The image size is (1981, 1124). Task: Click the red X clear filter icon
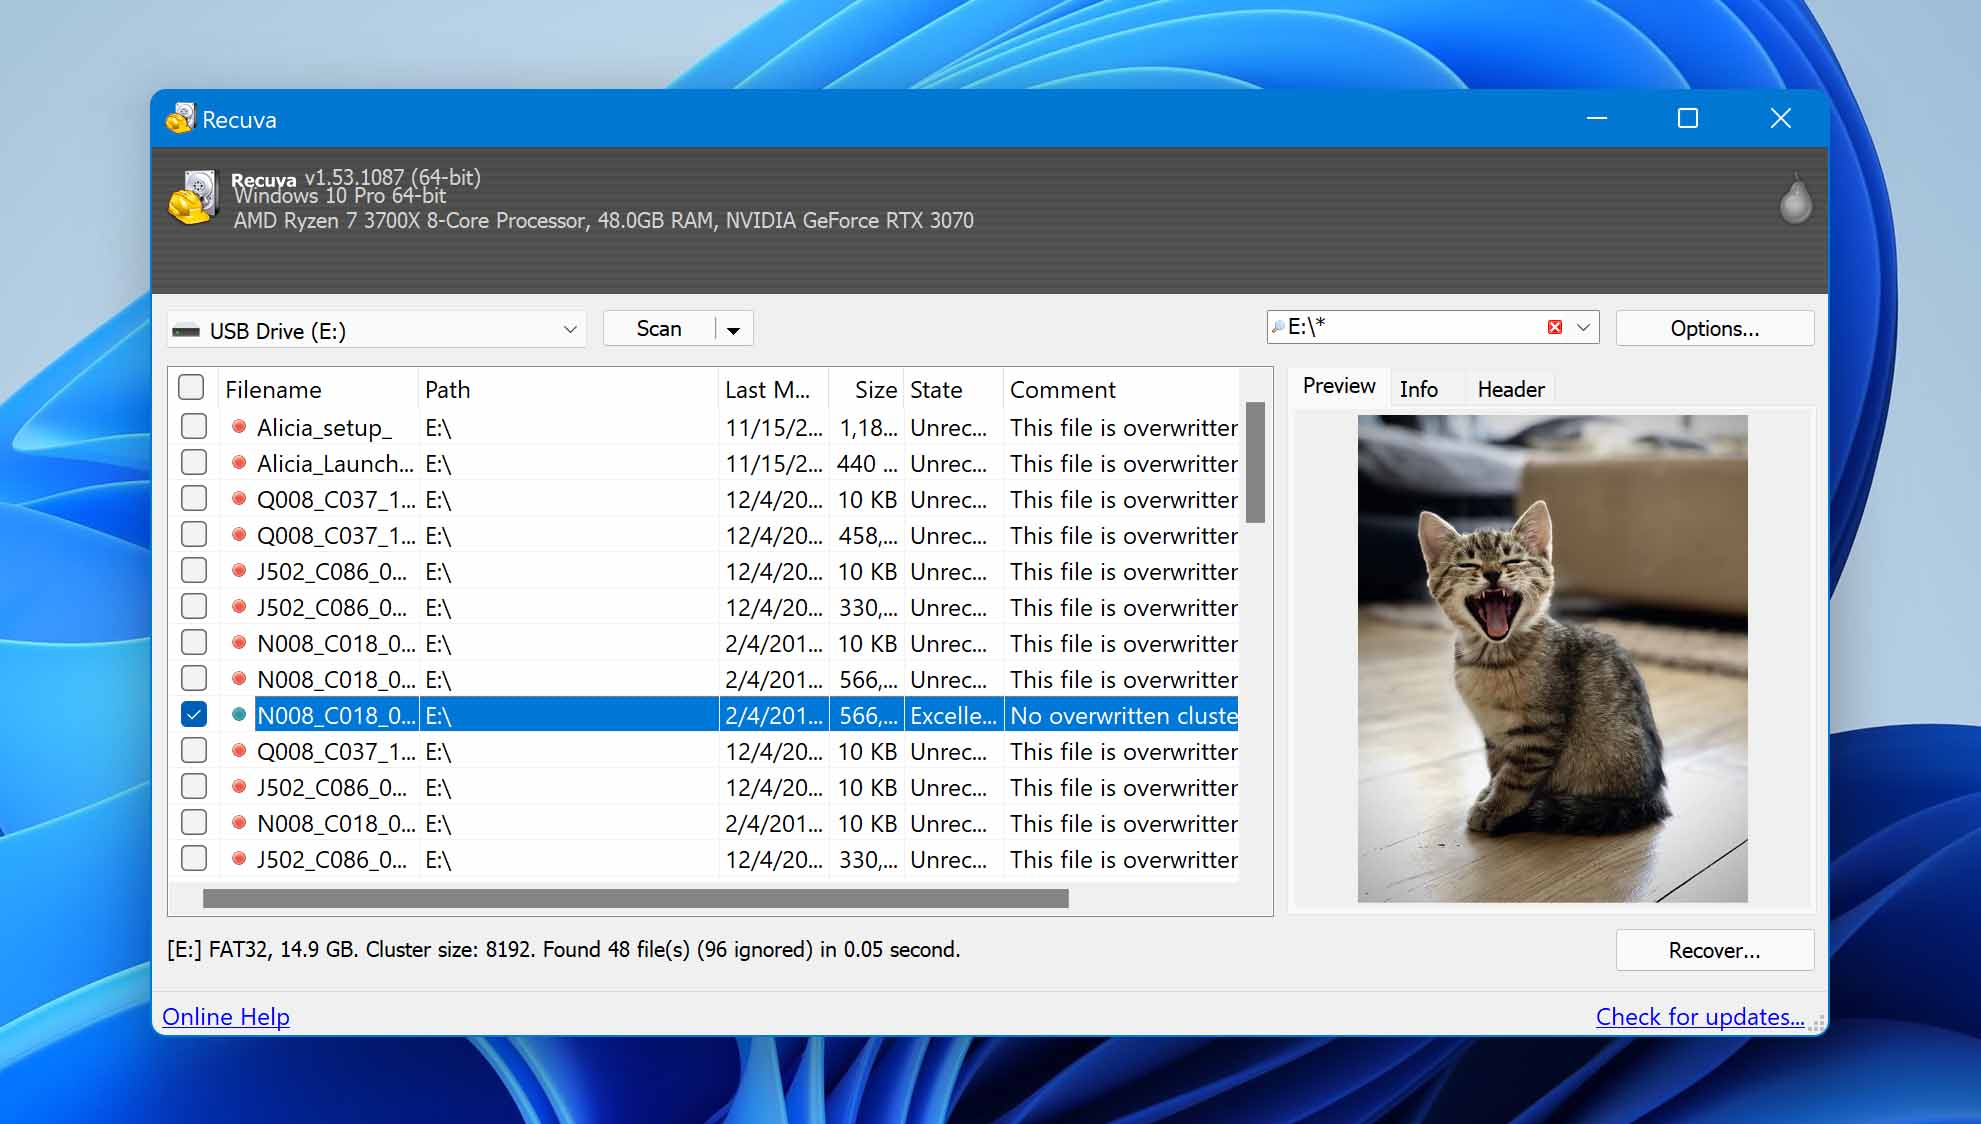(1554, 328)
